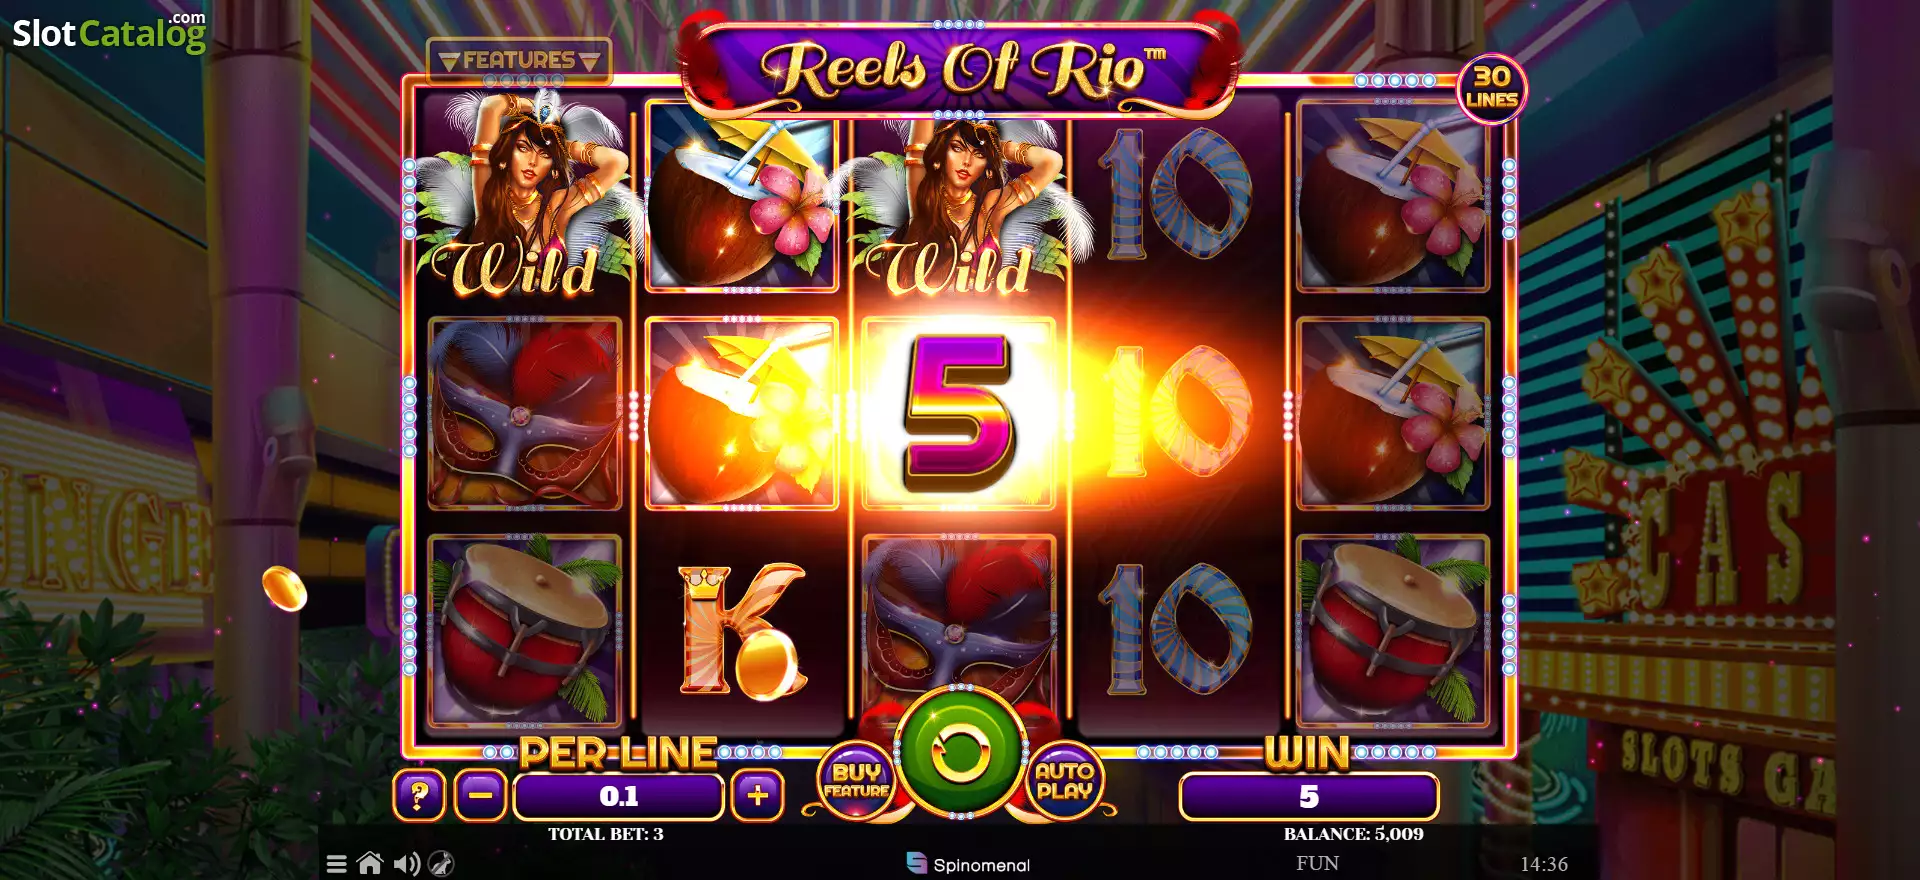The image size is (1920, 880).
Task: Open SlotCatalog.com logo link
Action: [109, 32]
